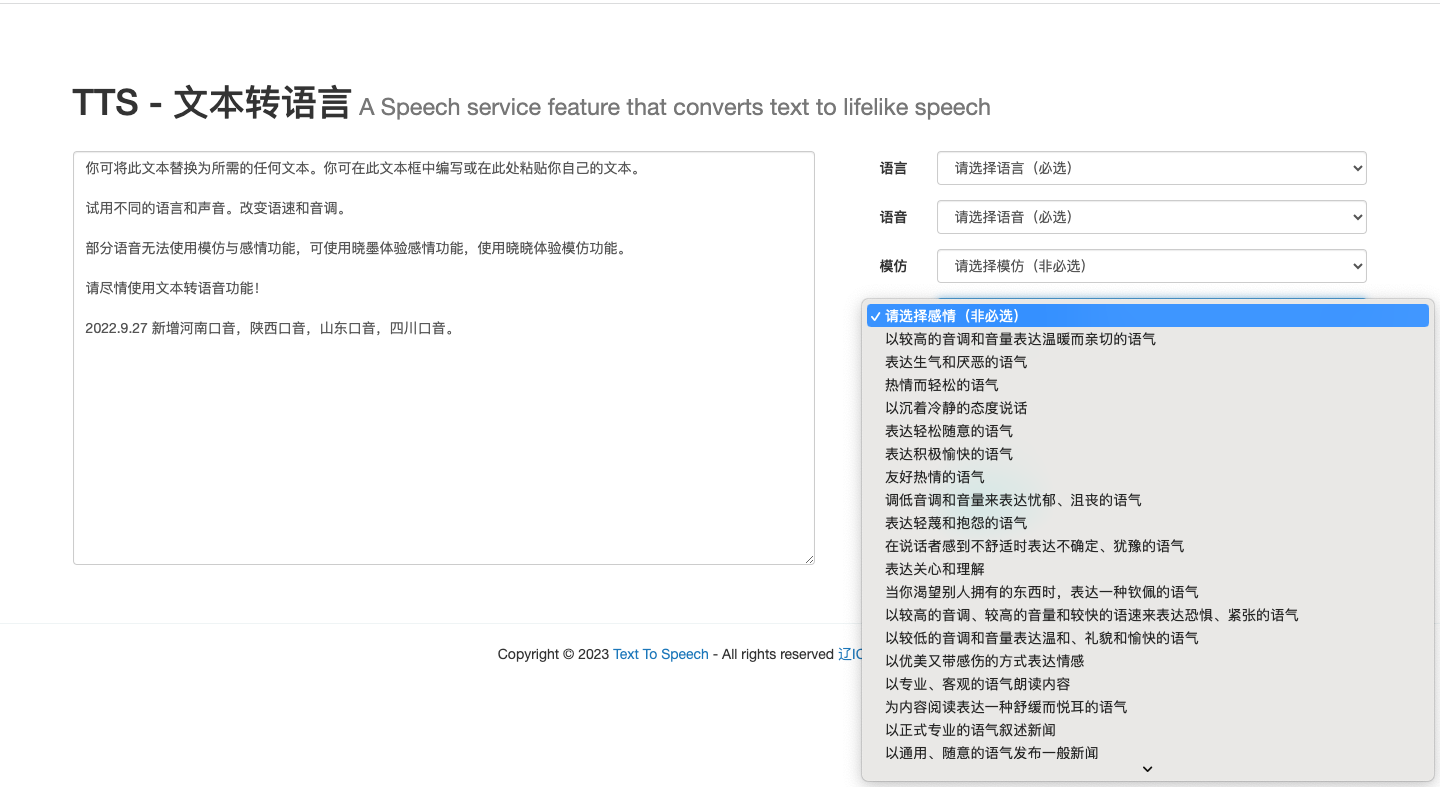
Task: Open the 语言 language dropdown
Action: tap(1151, 168)
